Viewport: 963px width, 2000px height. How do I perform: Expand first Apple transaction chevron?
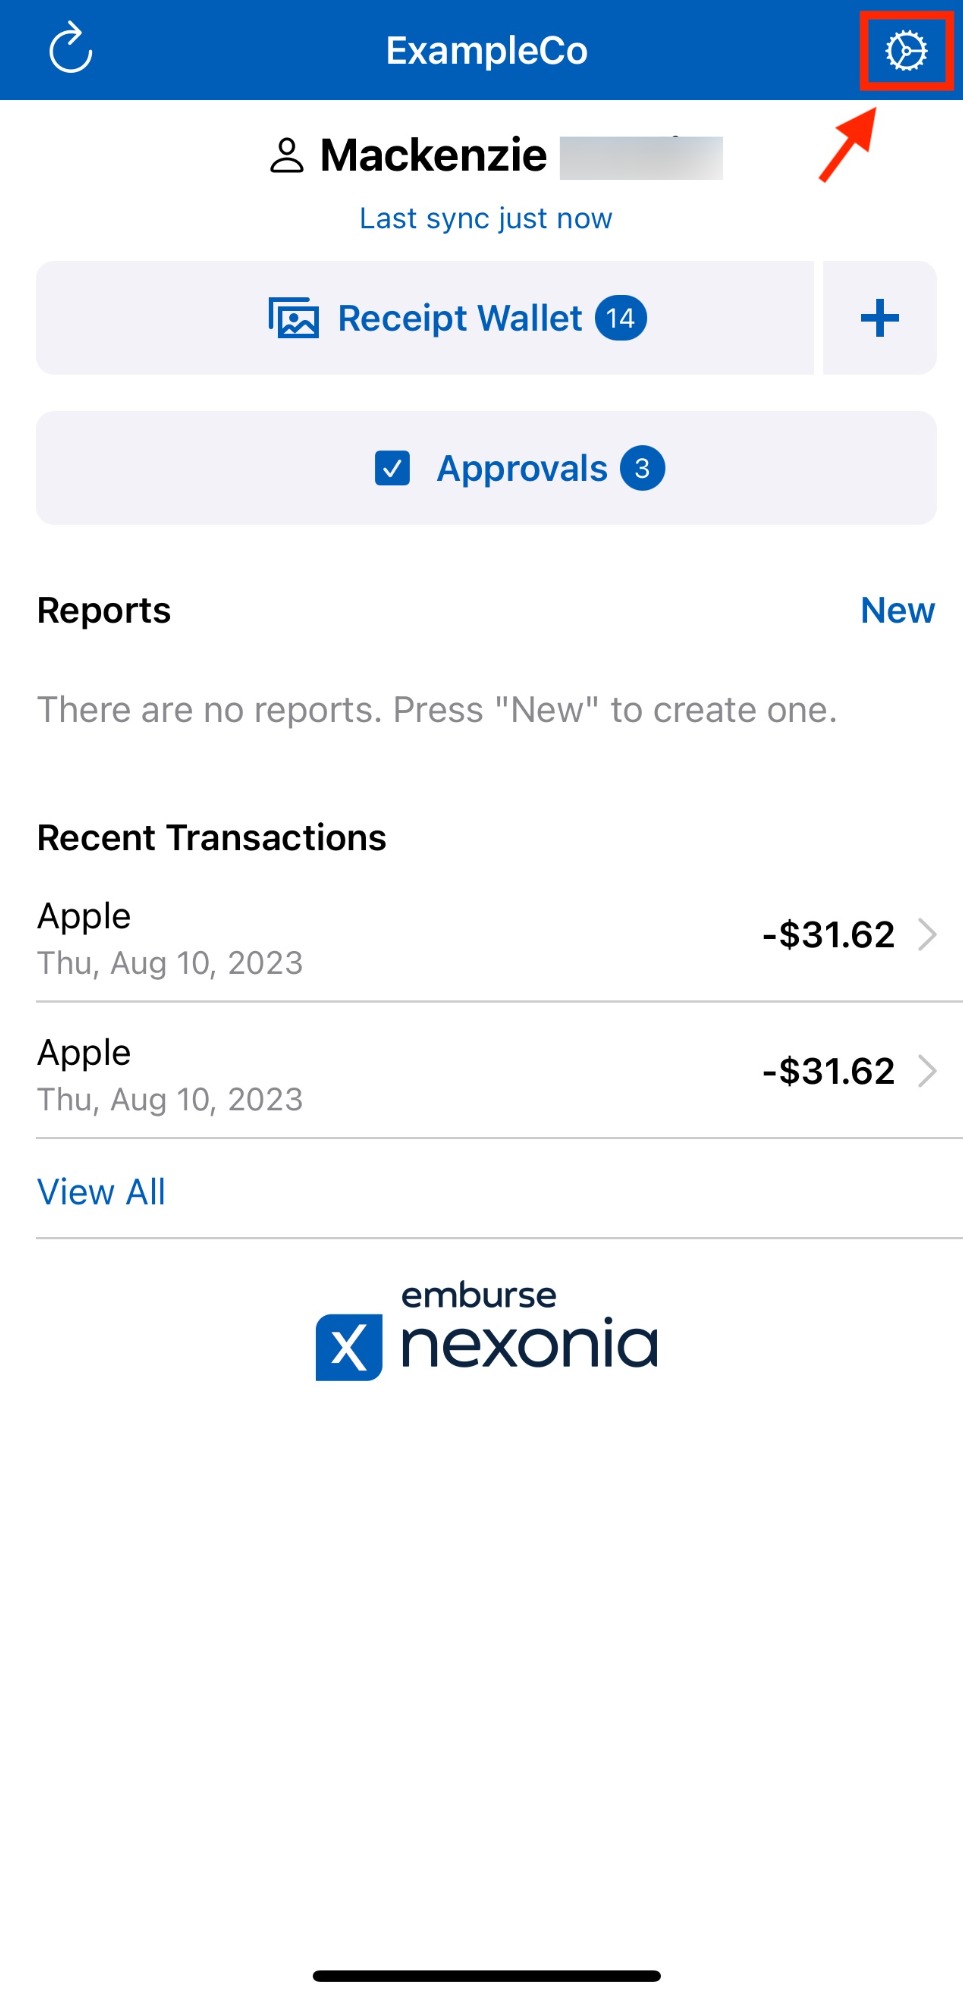[927, 935]
